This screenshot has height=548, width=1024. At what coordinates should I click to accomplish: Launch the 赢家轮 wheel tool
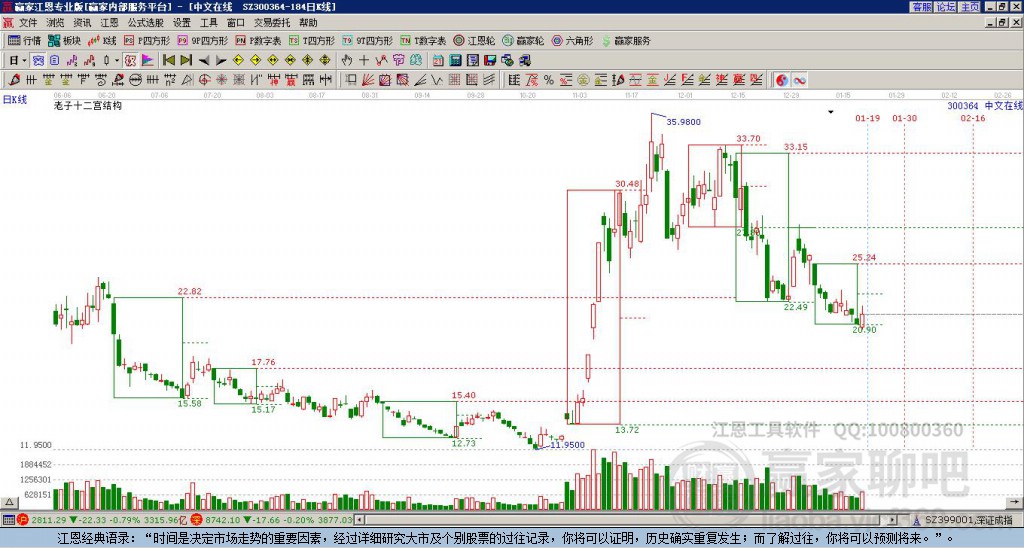click(523, 40)
